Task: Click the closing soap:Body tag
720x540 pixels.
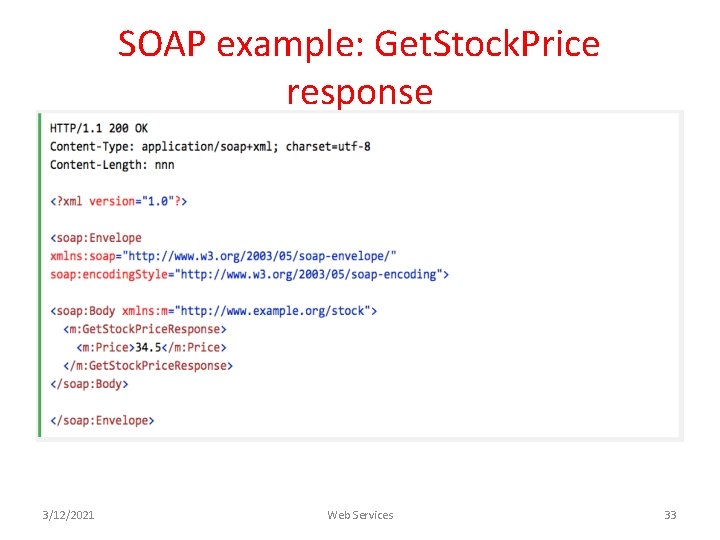Action: 89,384
